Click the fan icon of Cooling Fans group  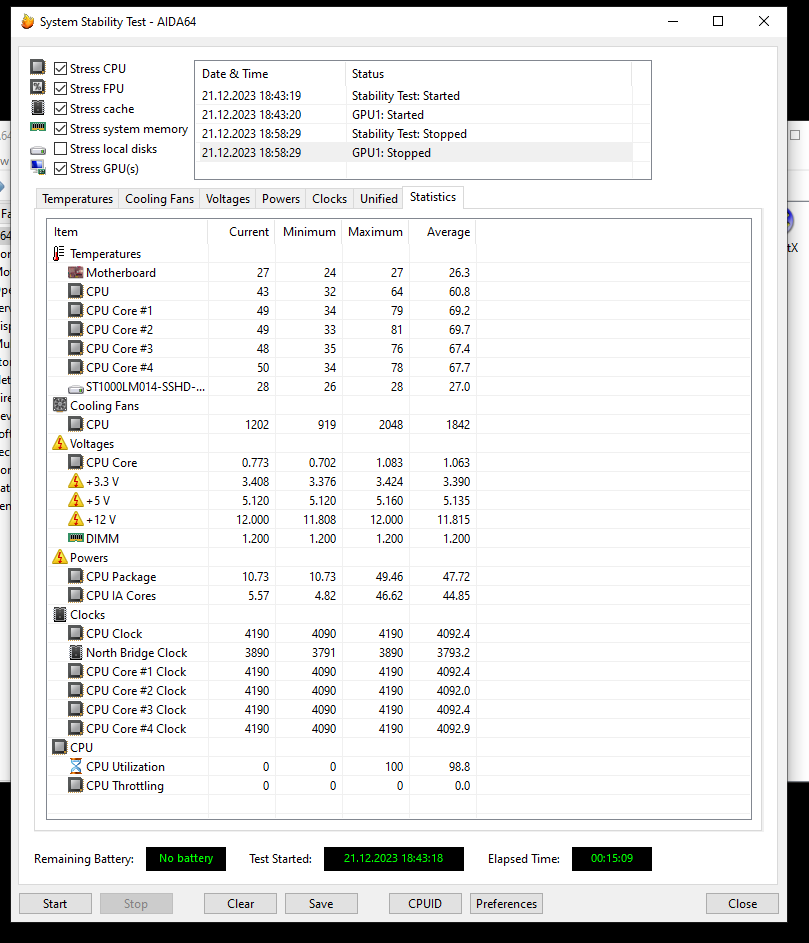(x=60, y=405)
